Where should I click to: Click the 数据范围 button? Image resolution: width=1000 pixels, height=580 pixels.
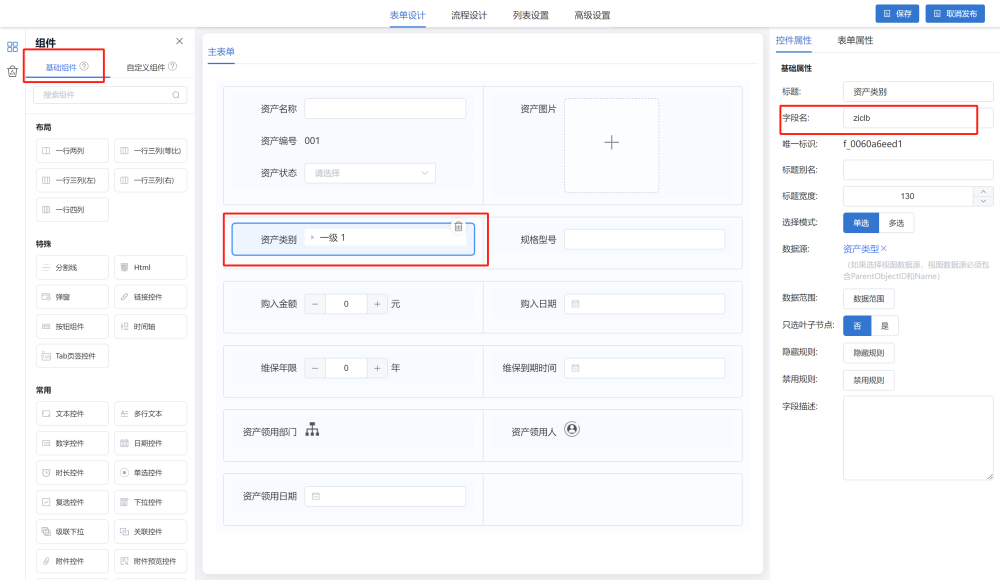tap(868, 298)
